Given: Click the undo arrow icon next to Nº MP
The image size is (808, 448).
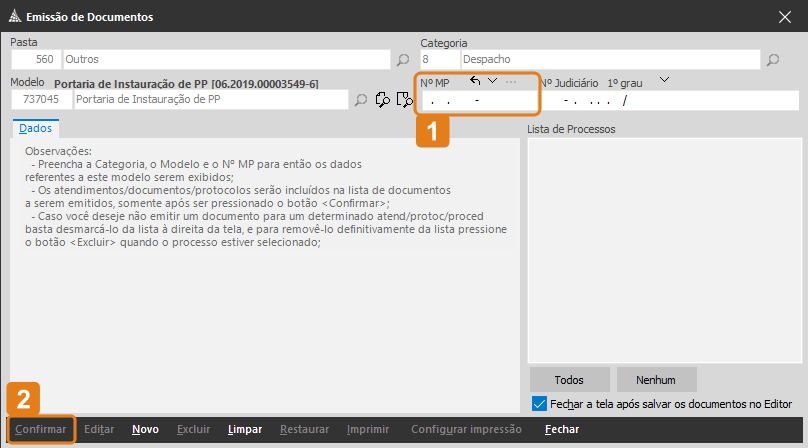Looking at the screenshot, I should [475, 81].
